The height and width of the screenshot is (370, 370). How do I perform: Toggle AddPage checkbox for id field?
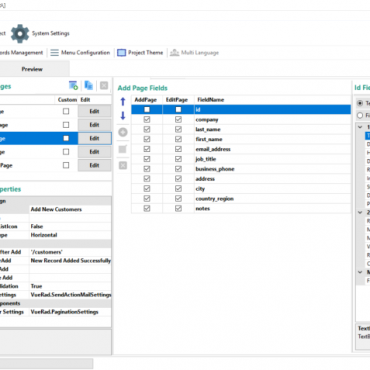coord(147,110)
